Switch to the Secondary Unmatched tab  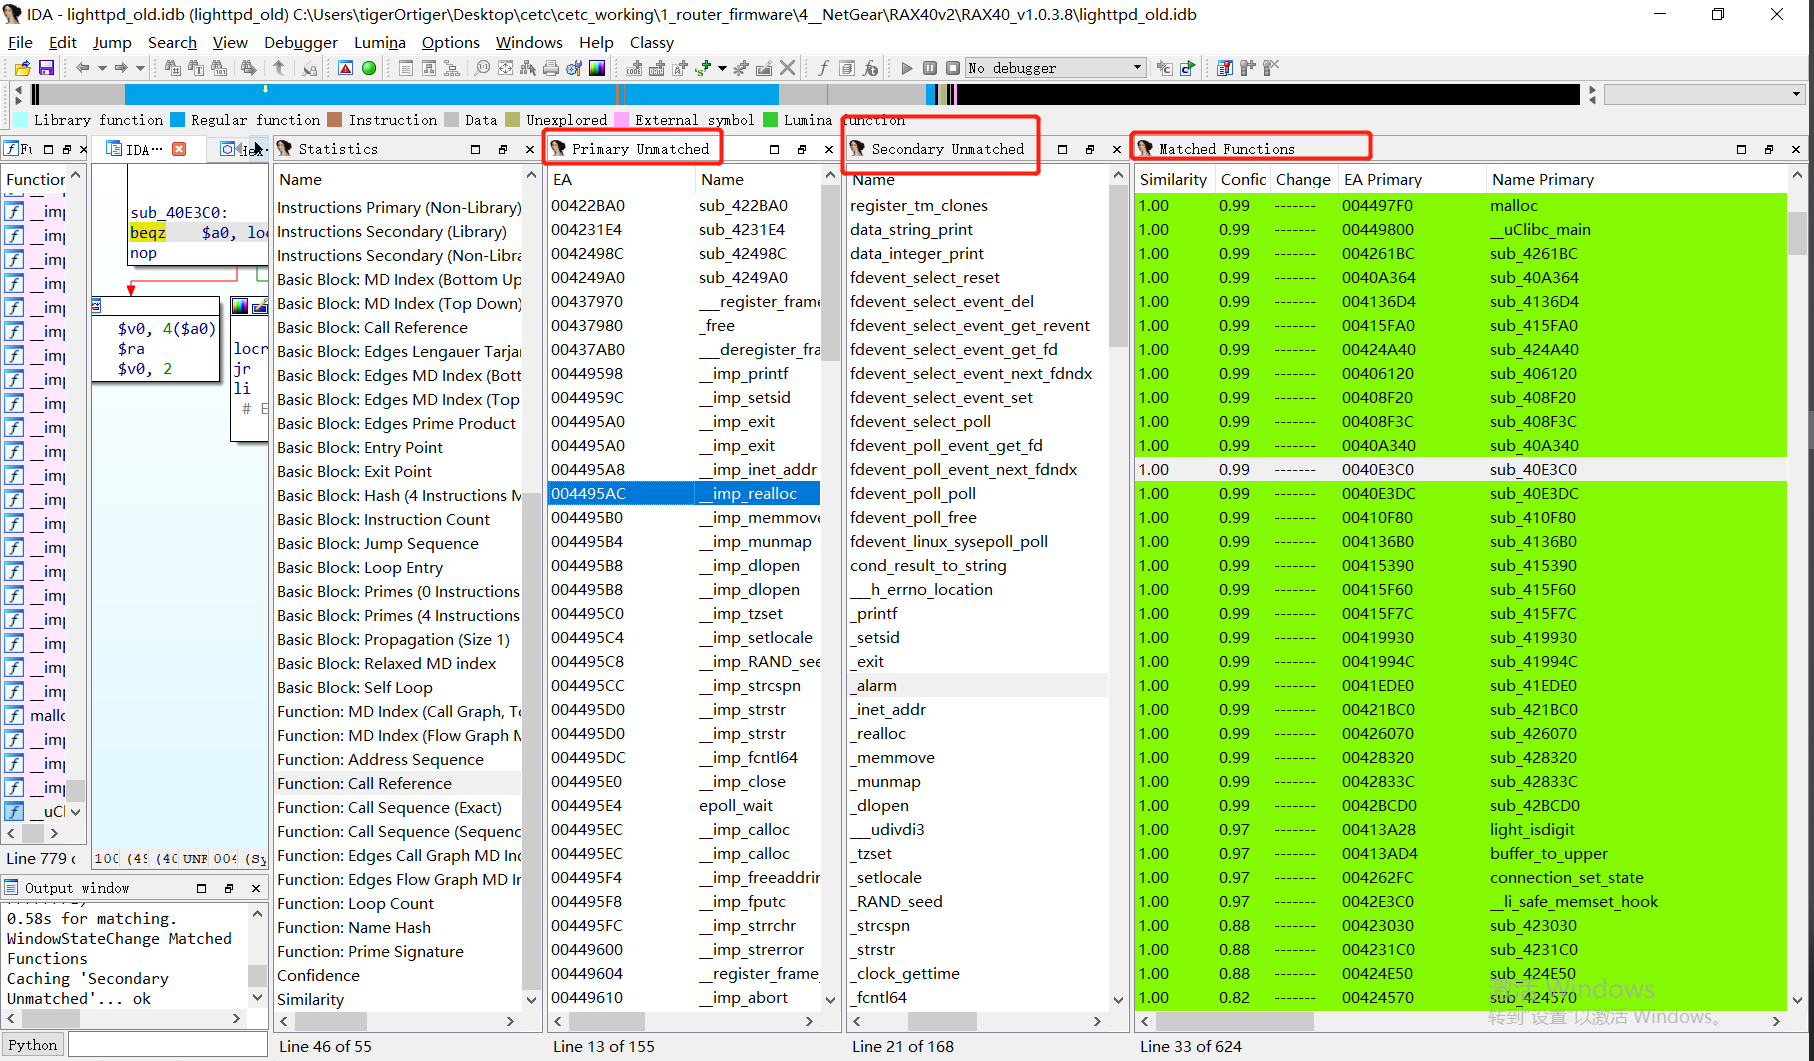[947, 149]
